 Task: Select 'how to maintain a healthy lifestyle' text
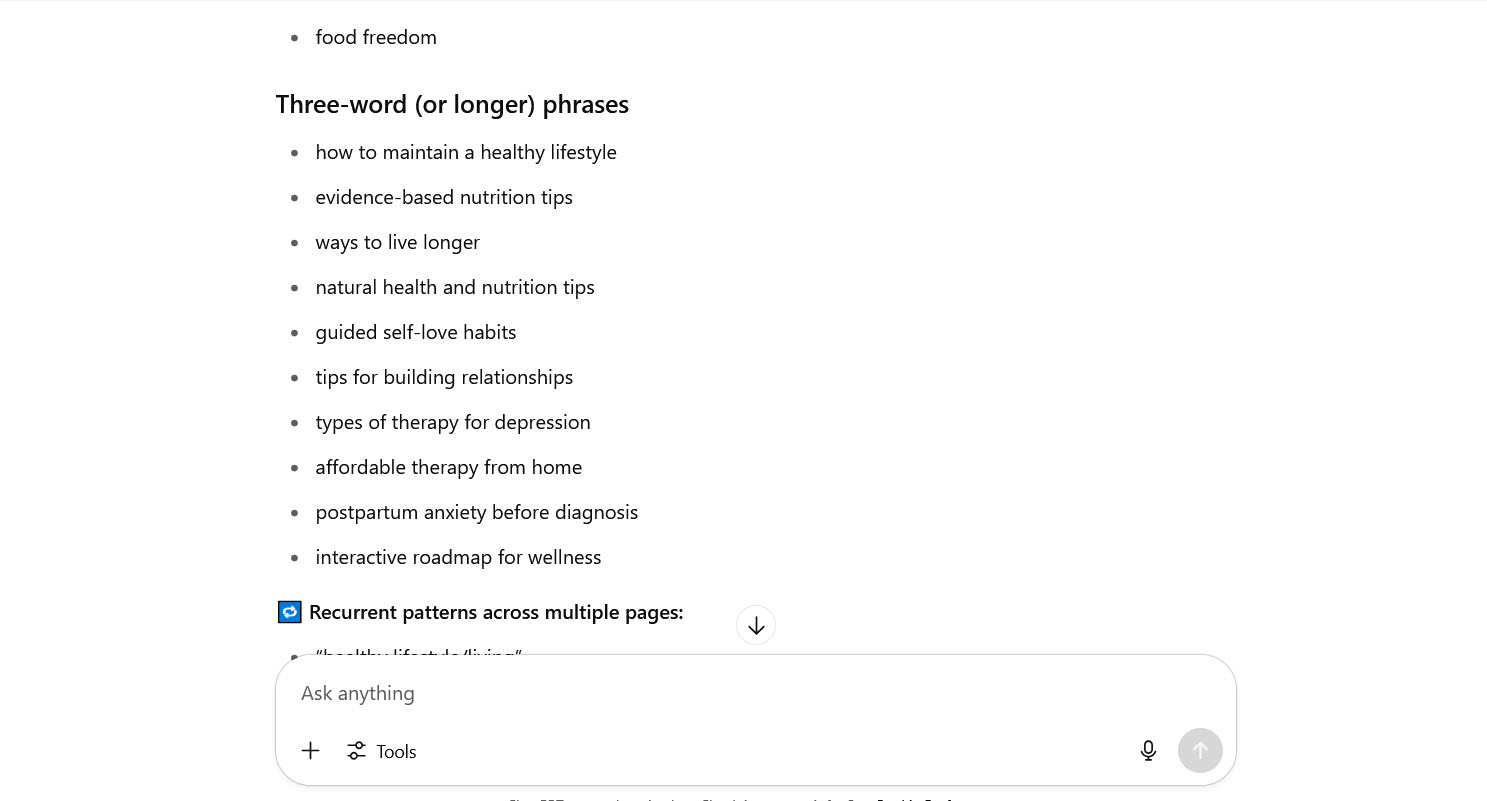click(x=466, y=153)
